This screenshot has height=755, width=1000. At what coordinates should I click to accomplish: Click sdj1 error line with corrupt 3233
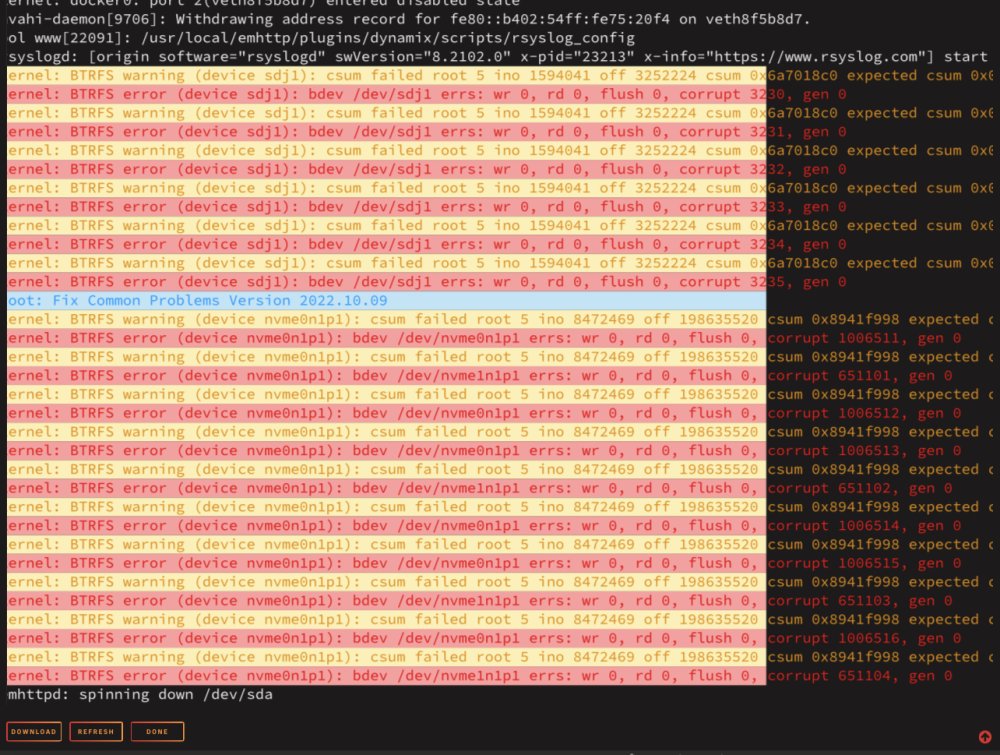click(x=427, y=207)
